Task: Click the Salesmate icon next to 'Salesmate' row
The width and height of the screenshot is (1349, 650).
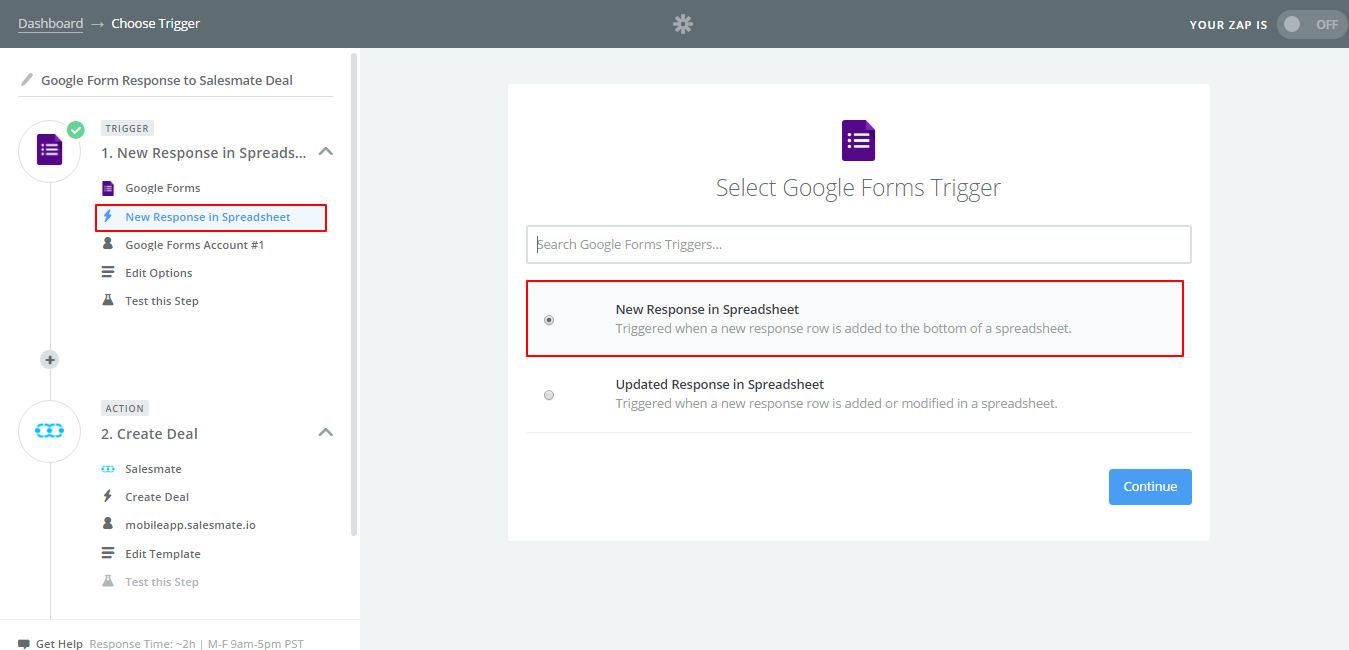Action: [x=108, y=468]
